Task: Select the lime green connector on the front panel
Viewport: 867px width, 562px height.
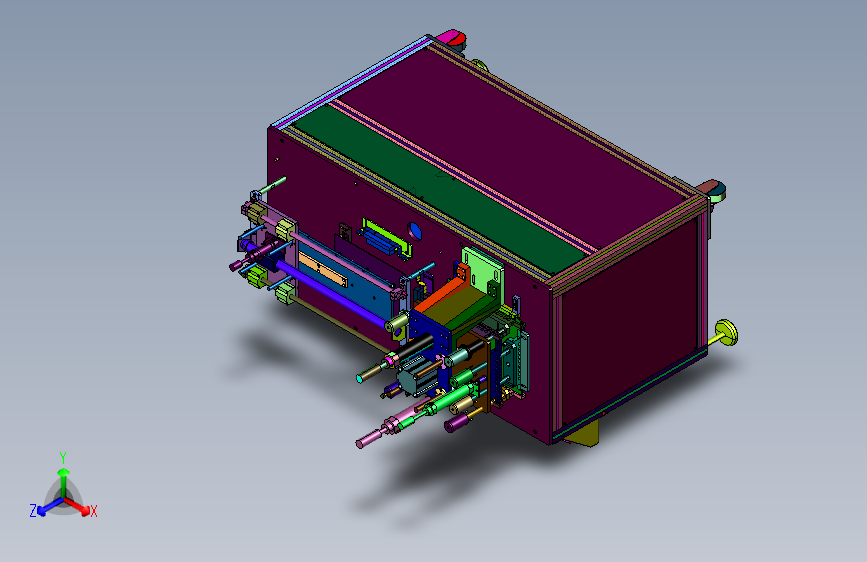Action: (x=387, y=237)
